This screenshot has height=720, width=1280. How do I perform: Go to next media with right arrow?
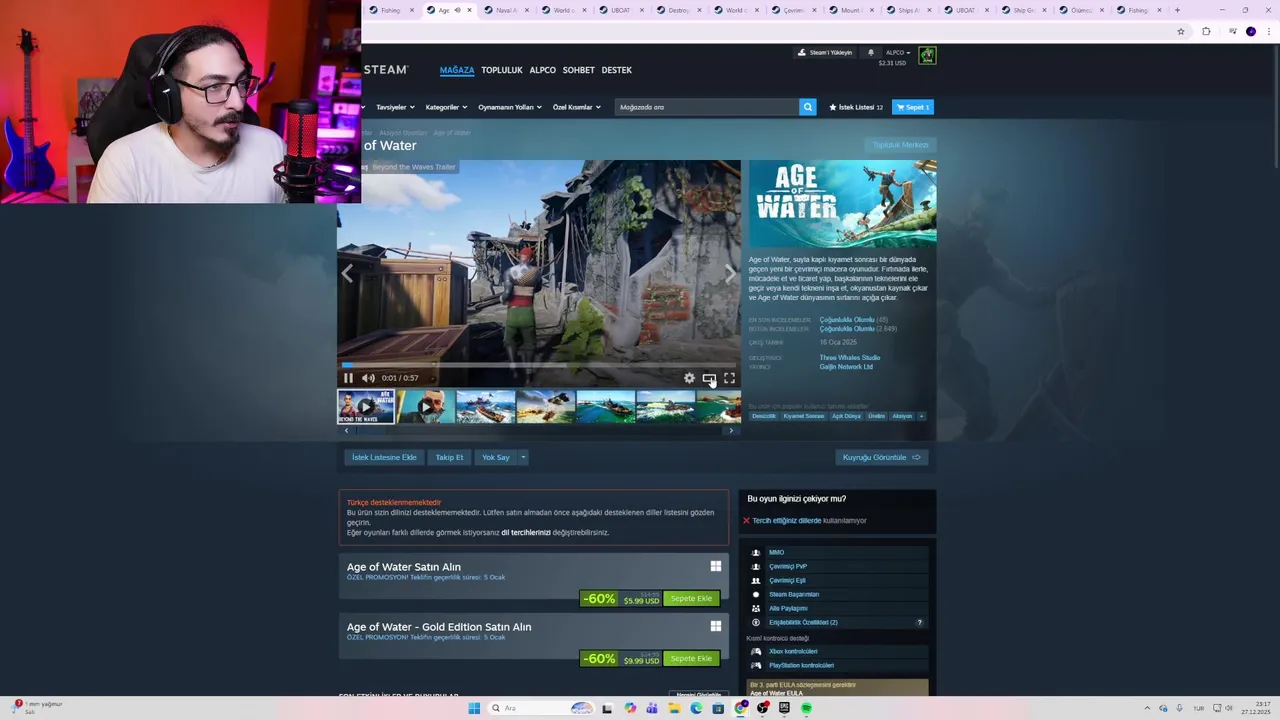pos(730,273)
